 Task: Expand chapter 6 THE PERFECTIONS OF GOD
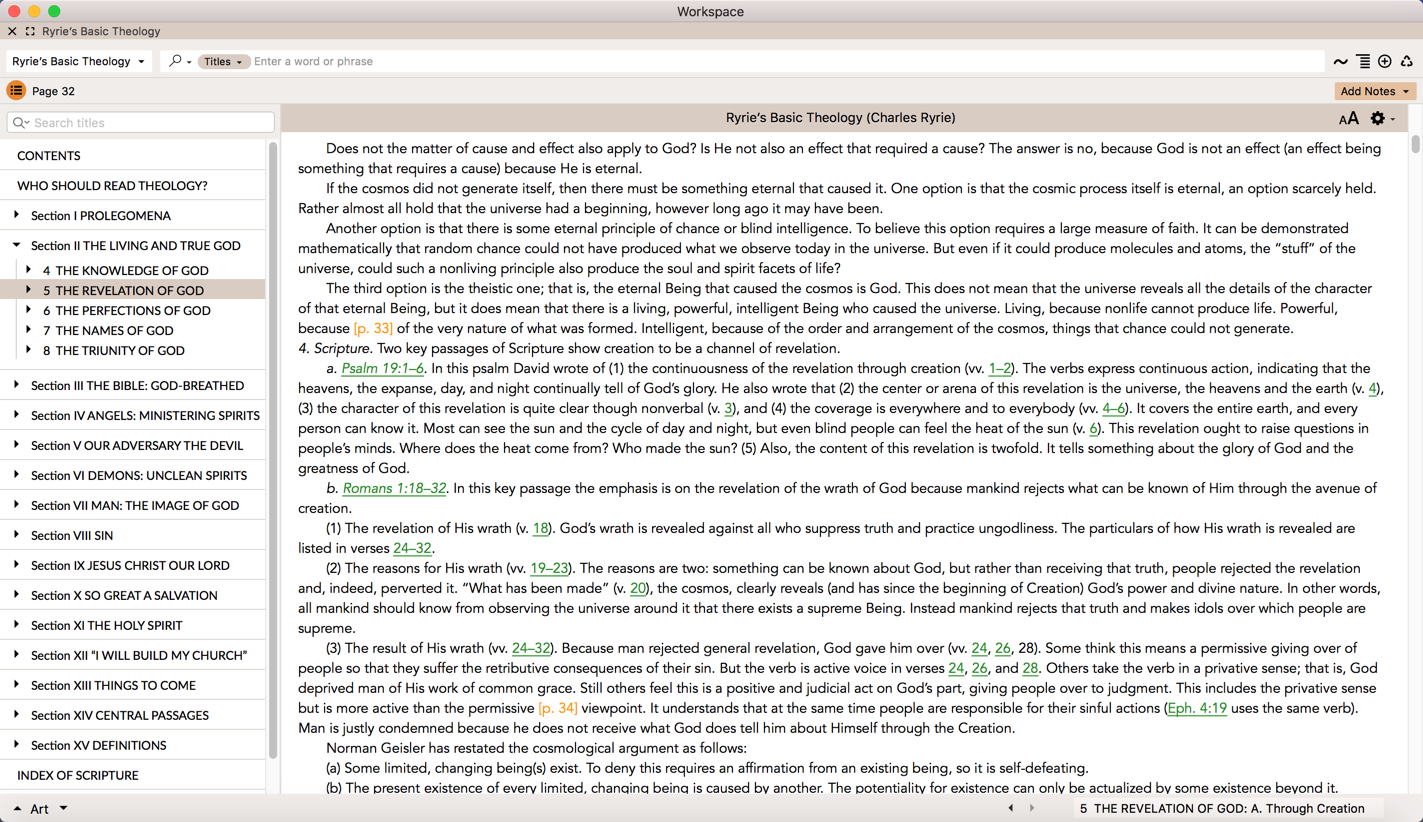[28, 310]
